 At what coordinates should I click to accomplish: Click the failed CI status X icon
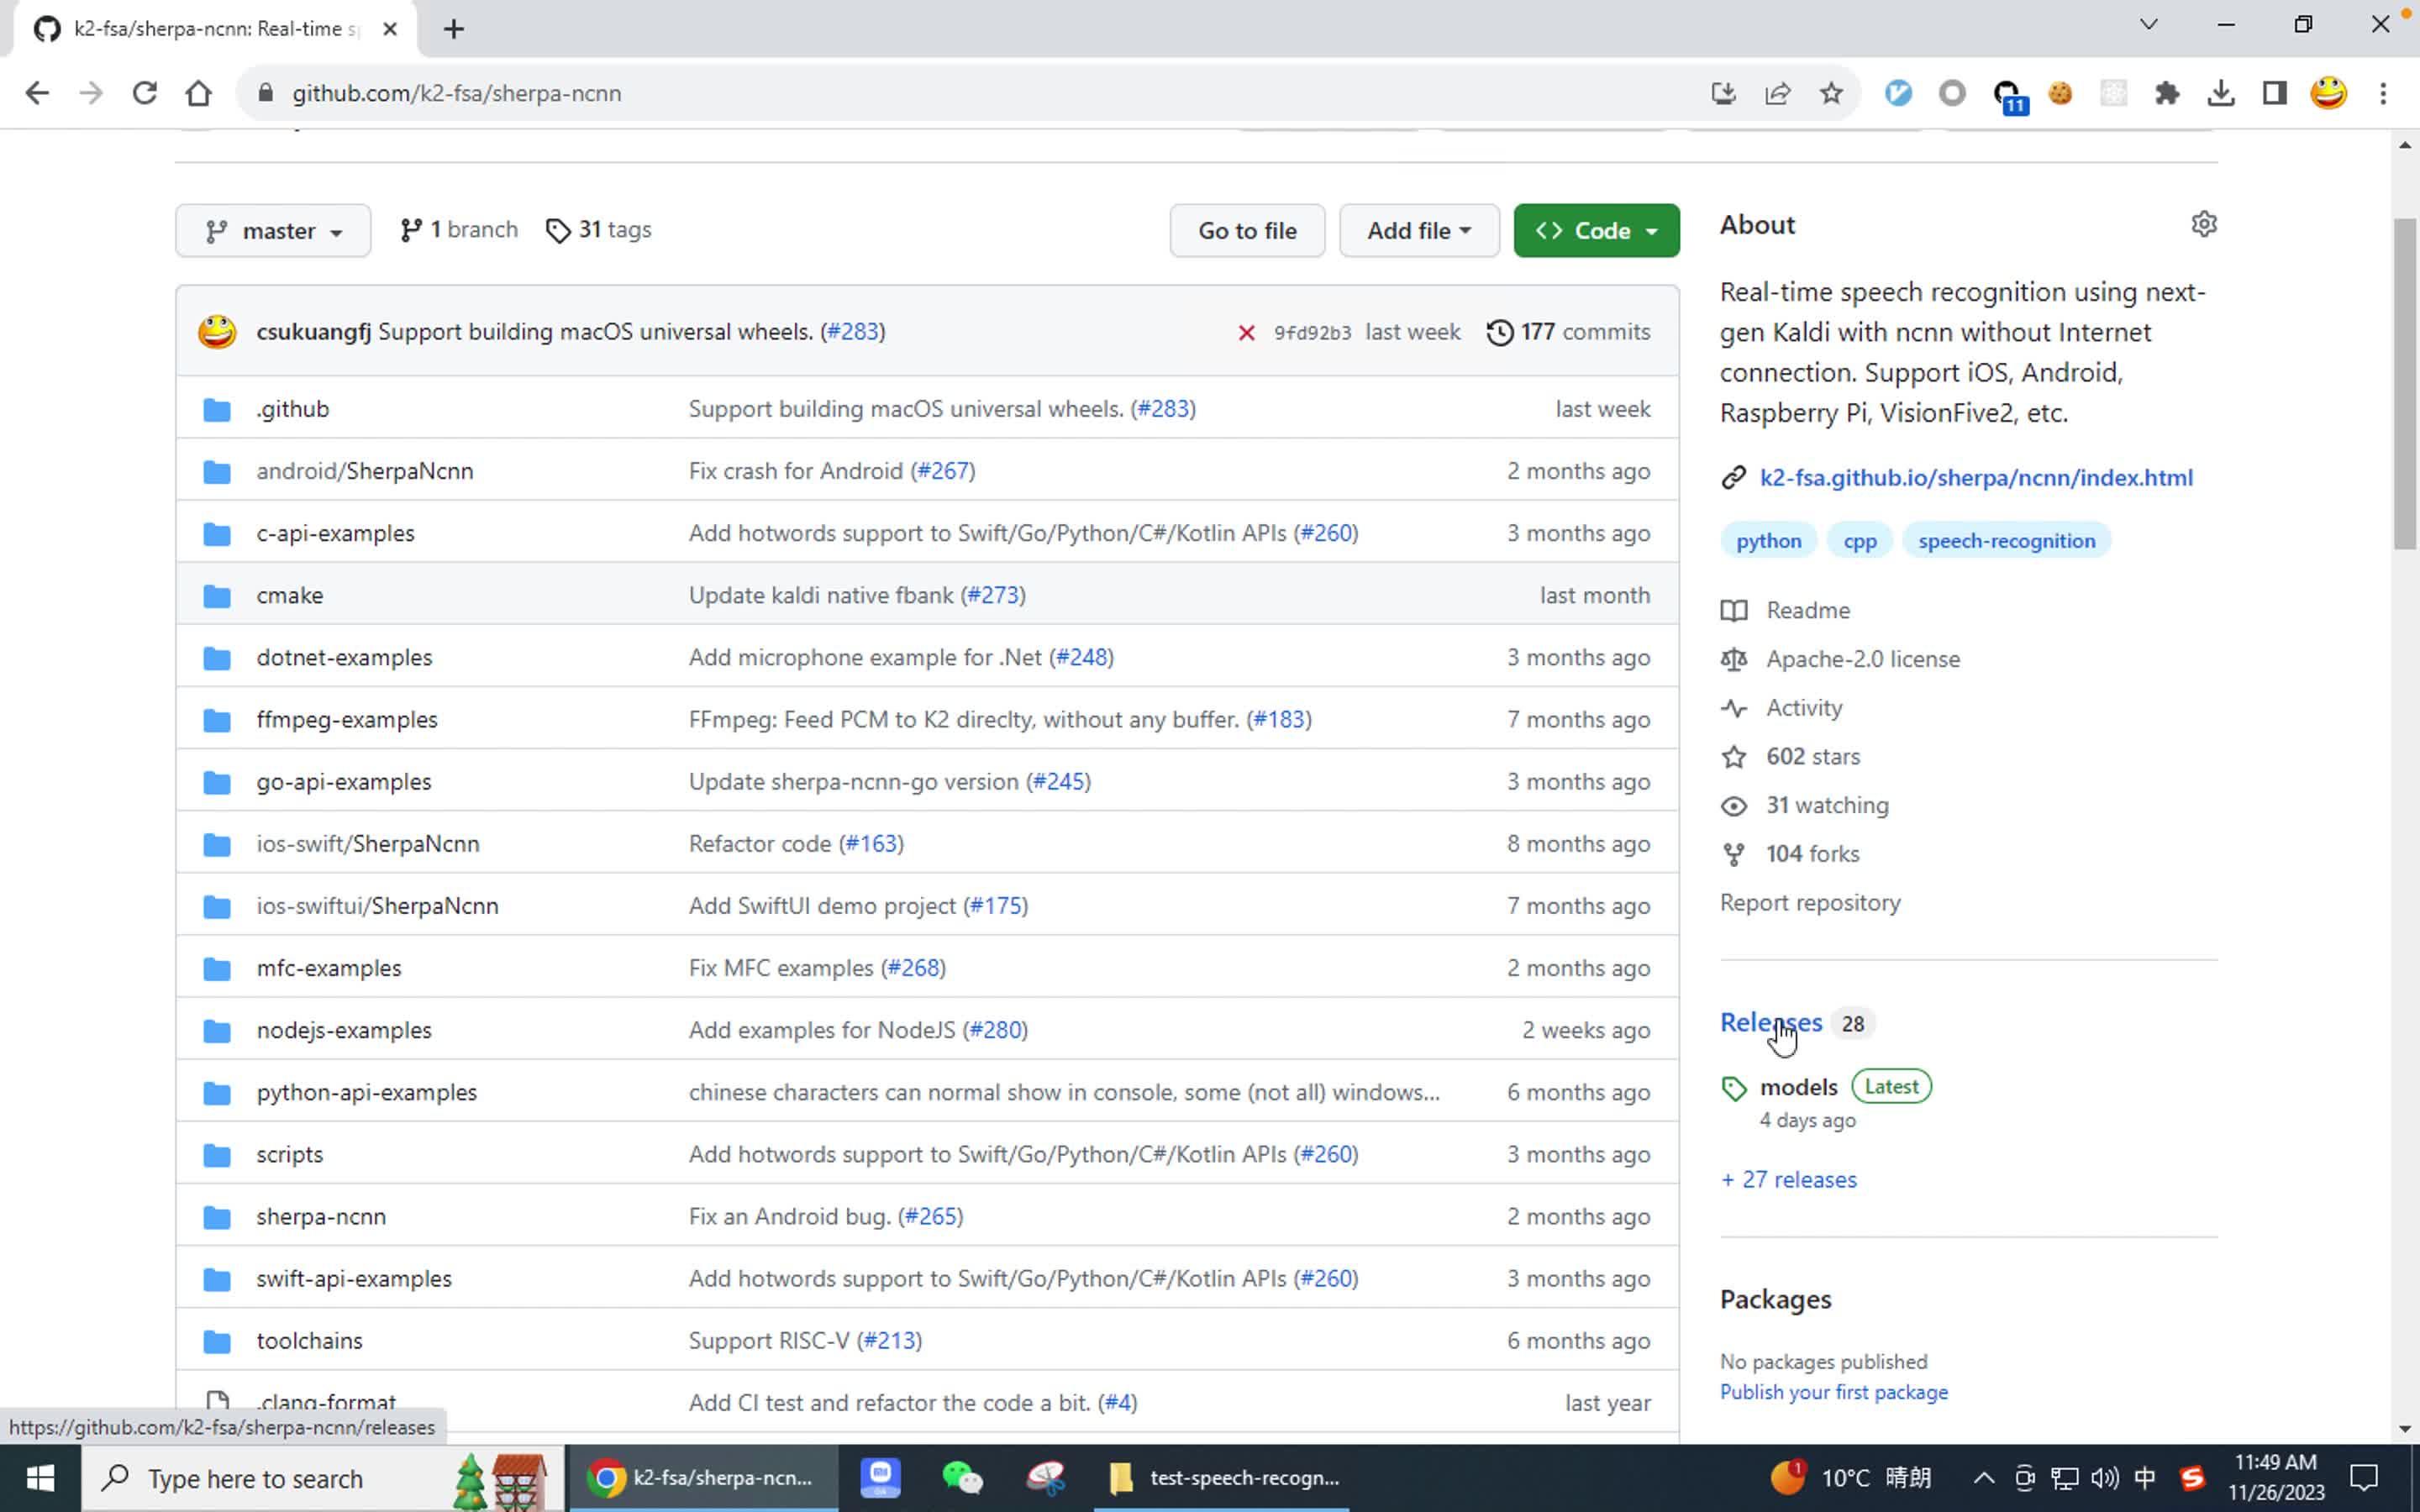tap(1246, 333)
